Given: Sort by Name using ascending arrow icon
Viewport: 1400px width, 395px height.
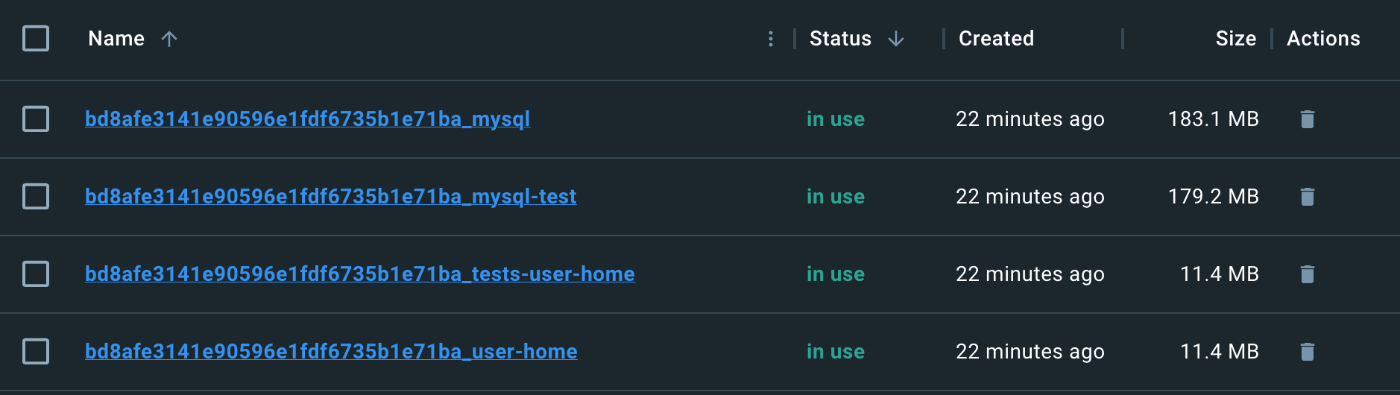Looking at the screenshot, I should 169,39.
